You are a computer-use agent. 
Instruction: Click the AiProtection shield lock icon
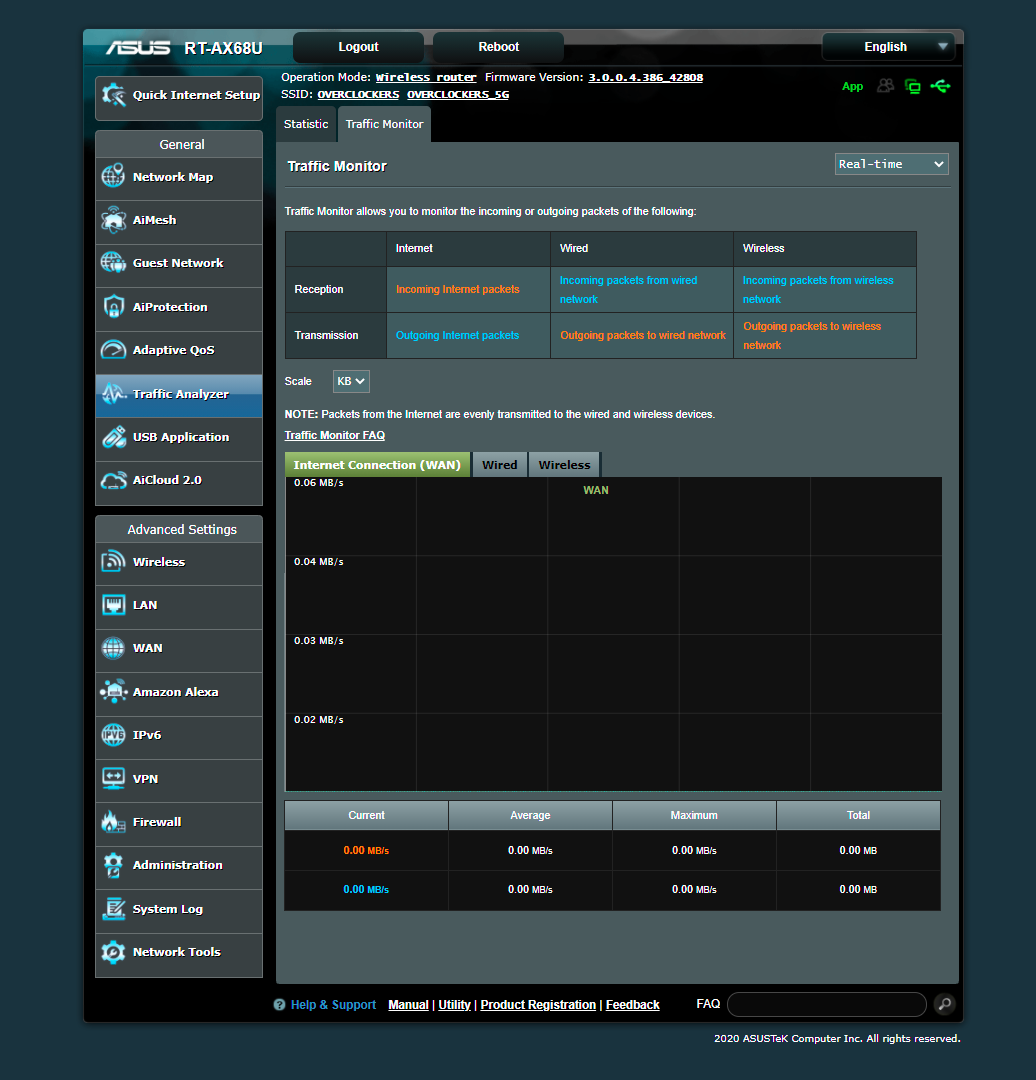coord(113,307)
